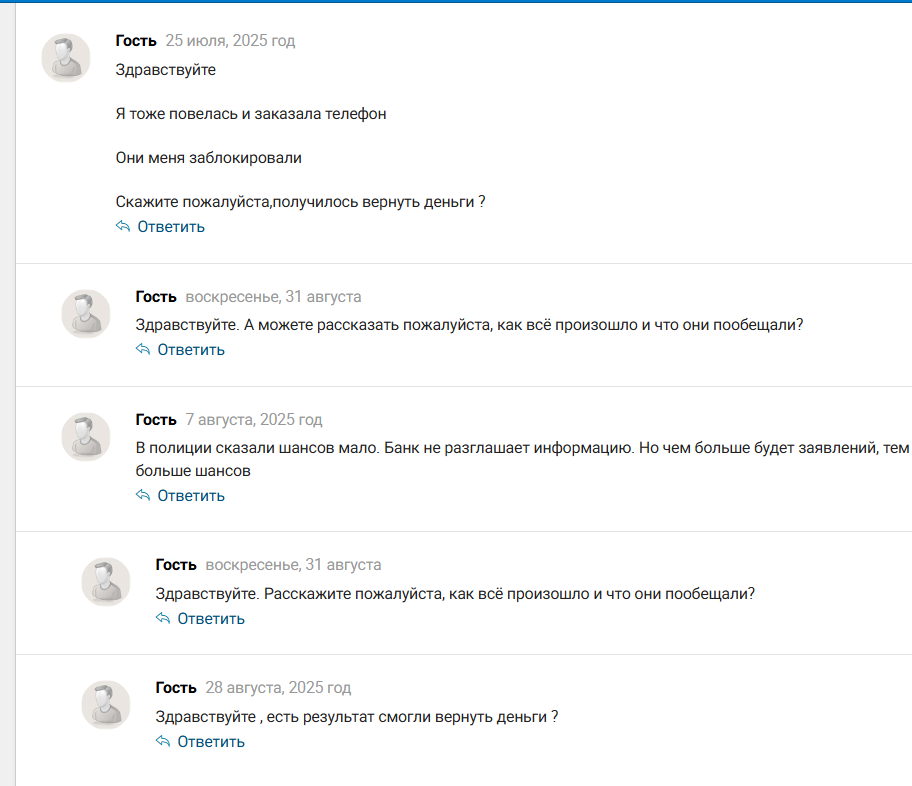This screenshot has width=912, height=786.
Task: Click the "7 августа, 2025 год" timestamp
Action: [254, 420]
